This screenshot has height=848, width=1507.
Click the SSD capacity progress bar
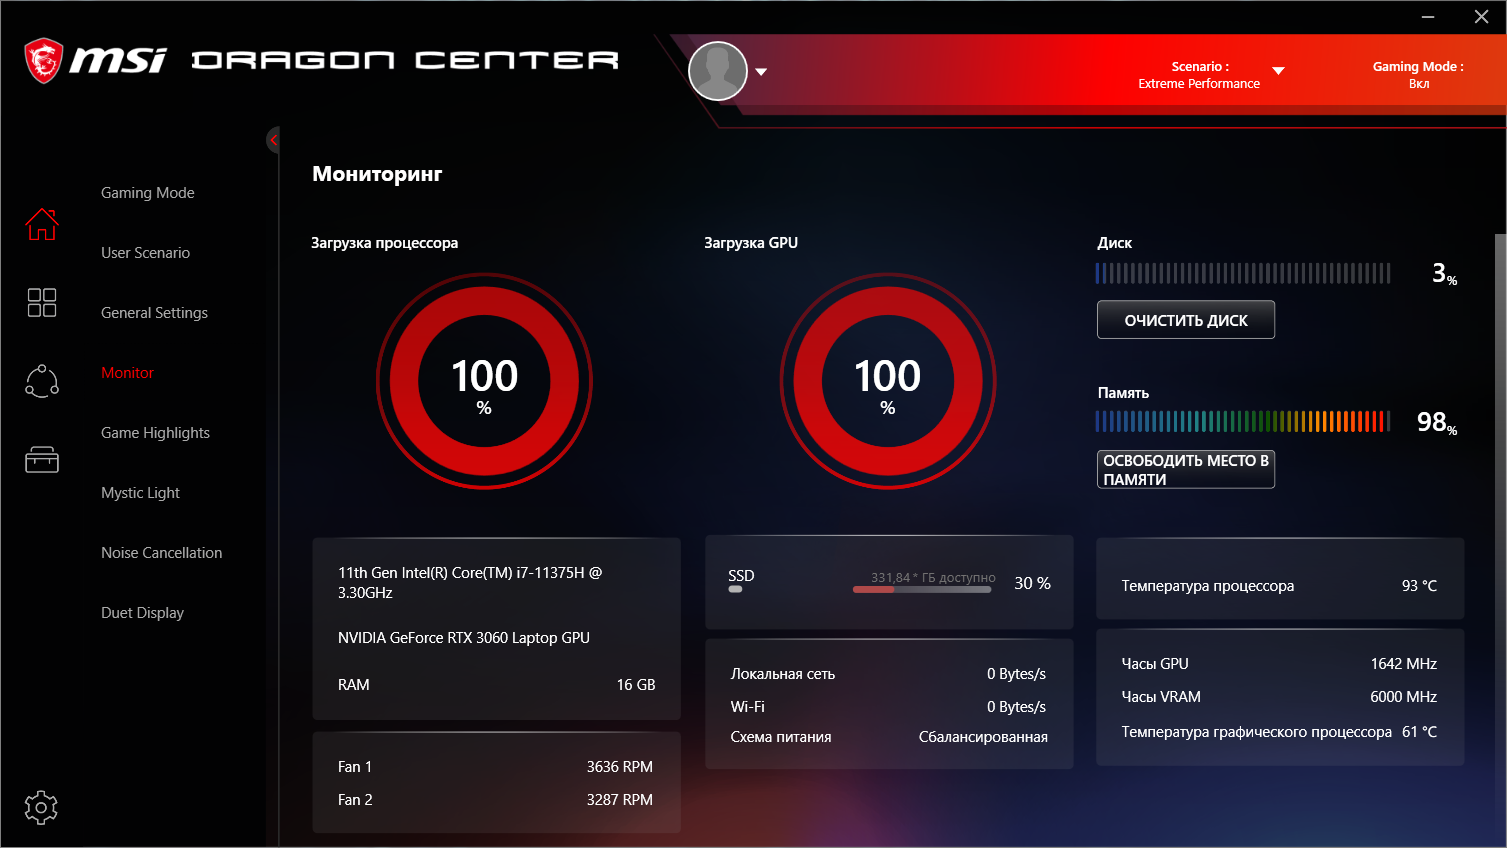coord(922,590)
